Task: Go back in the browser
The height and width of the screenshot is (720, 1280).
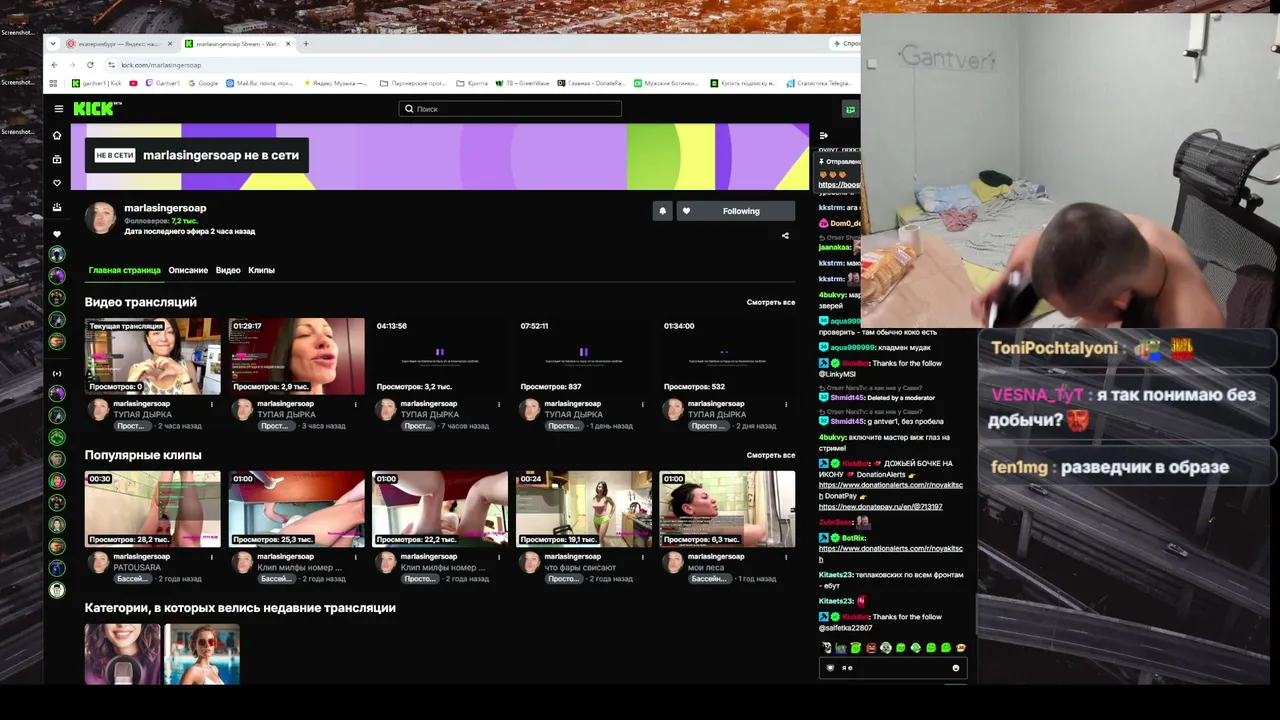Action: 54,65
